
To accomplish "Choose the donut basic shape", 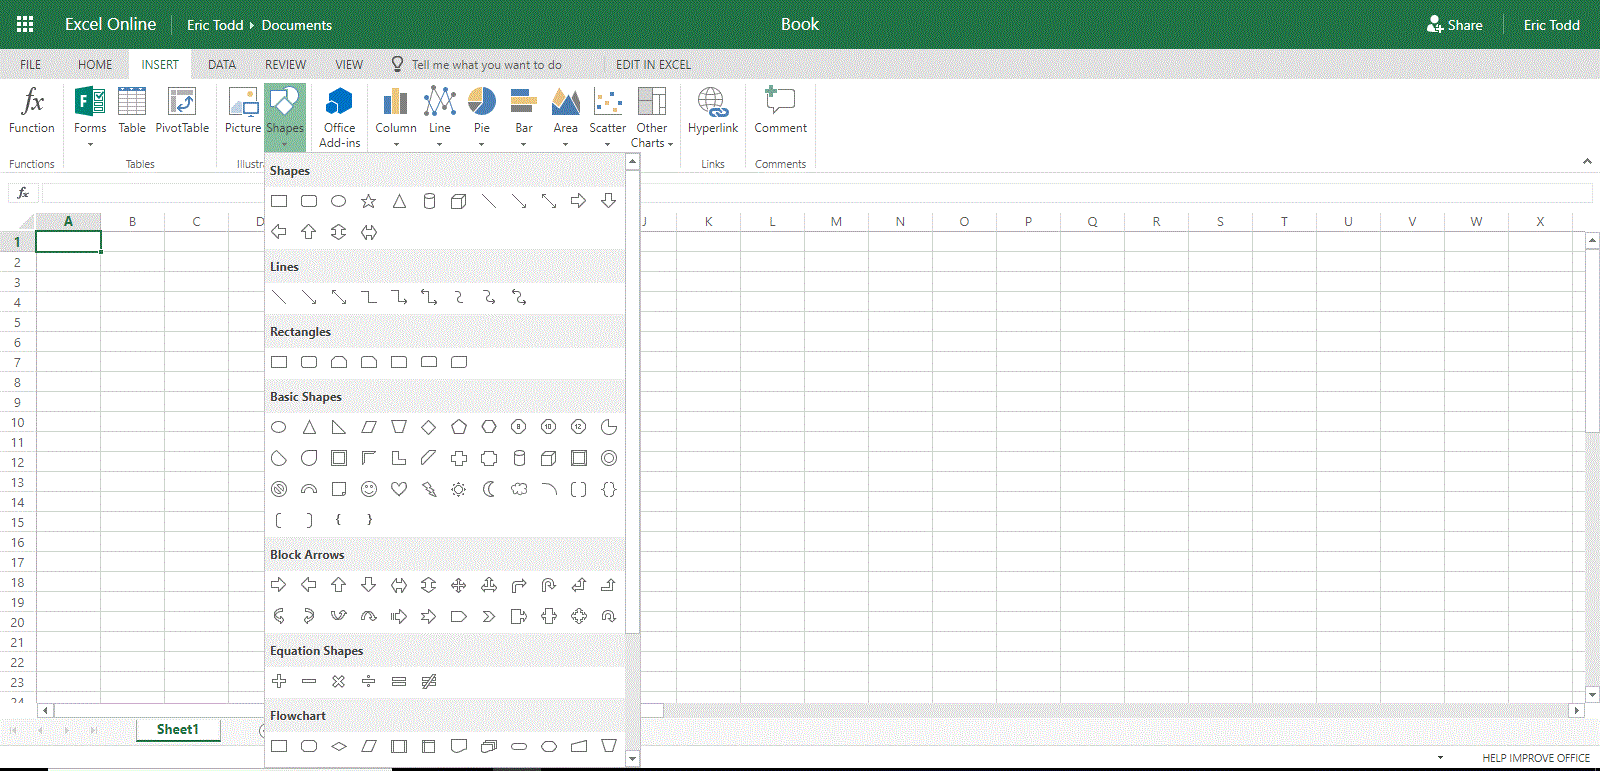I will [609, 458].
